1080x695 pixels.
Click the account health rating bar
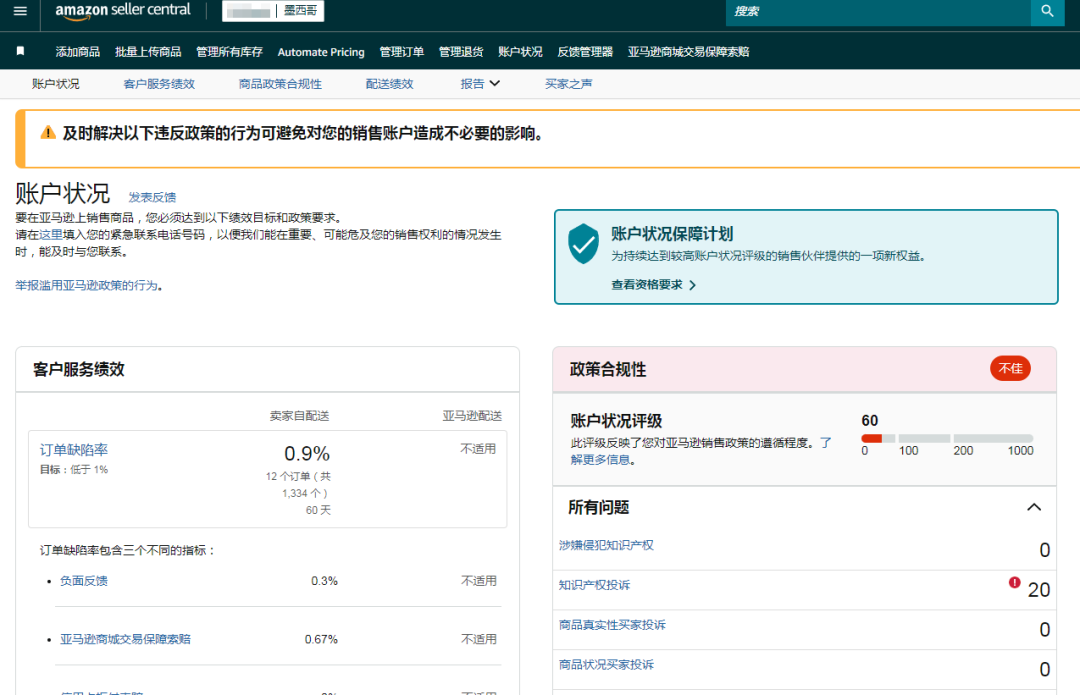pyautogui.click(x=947, y=438)
